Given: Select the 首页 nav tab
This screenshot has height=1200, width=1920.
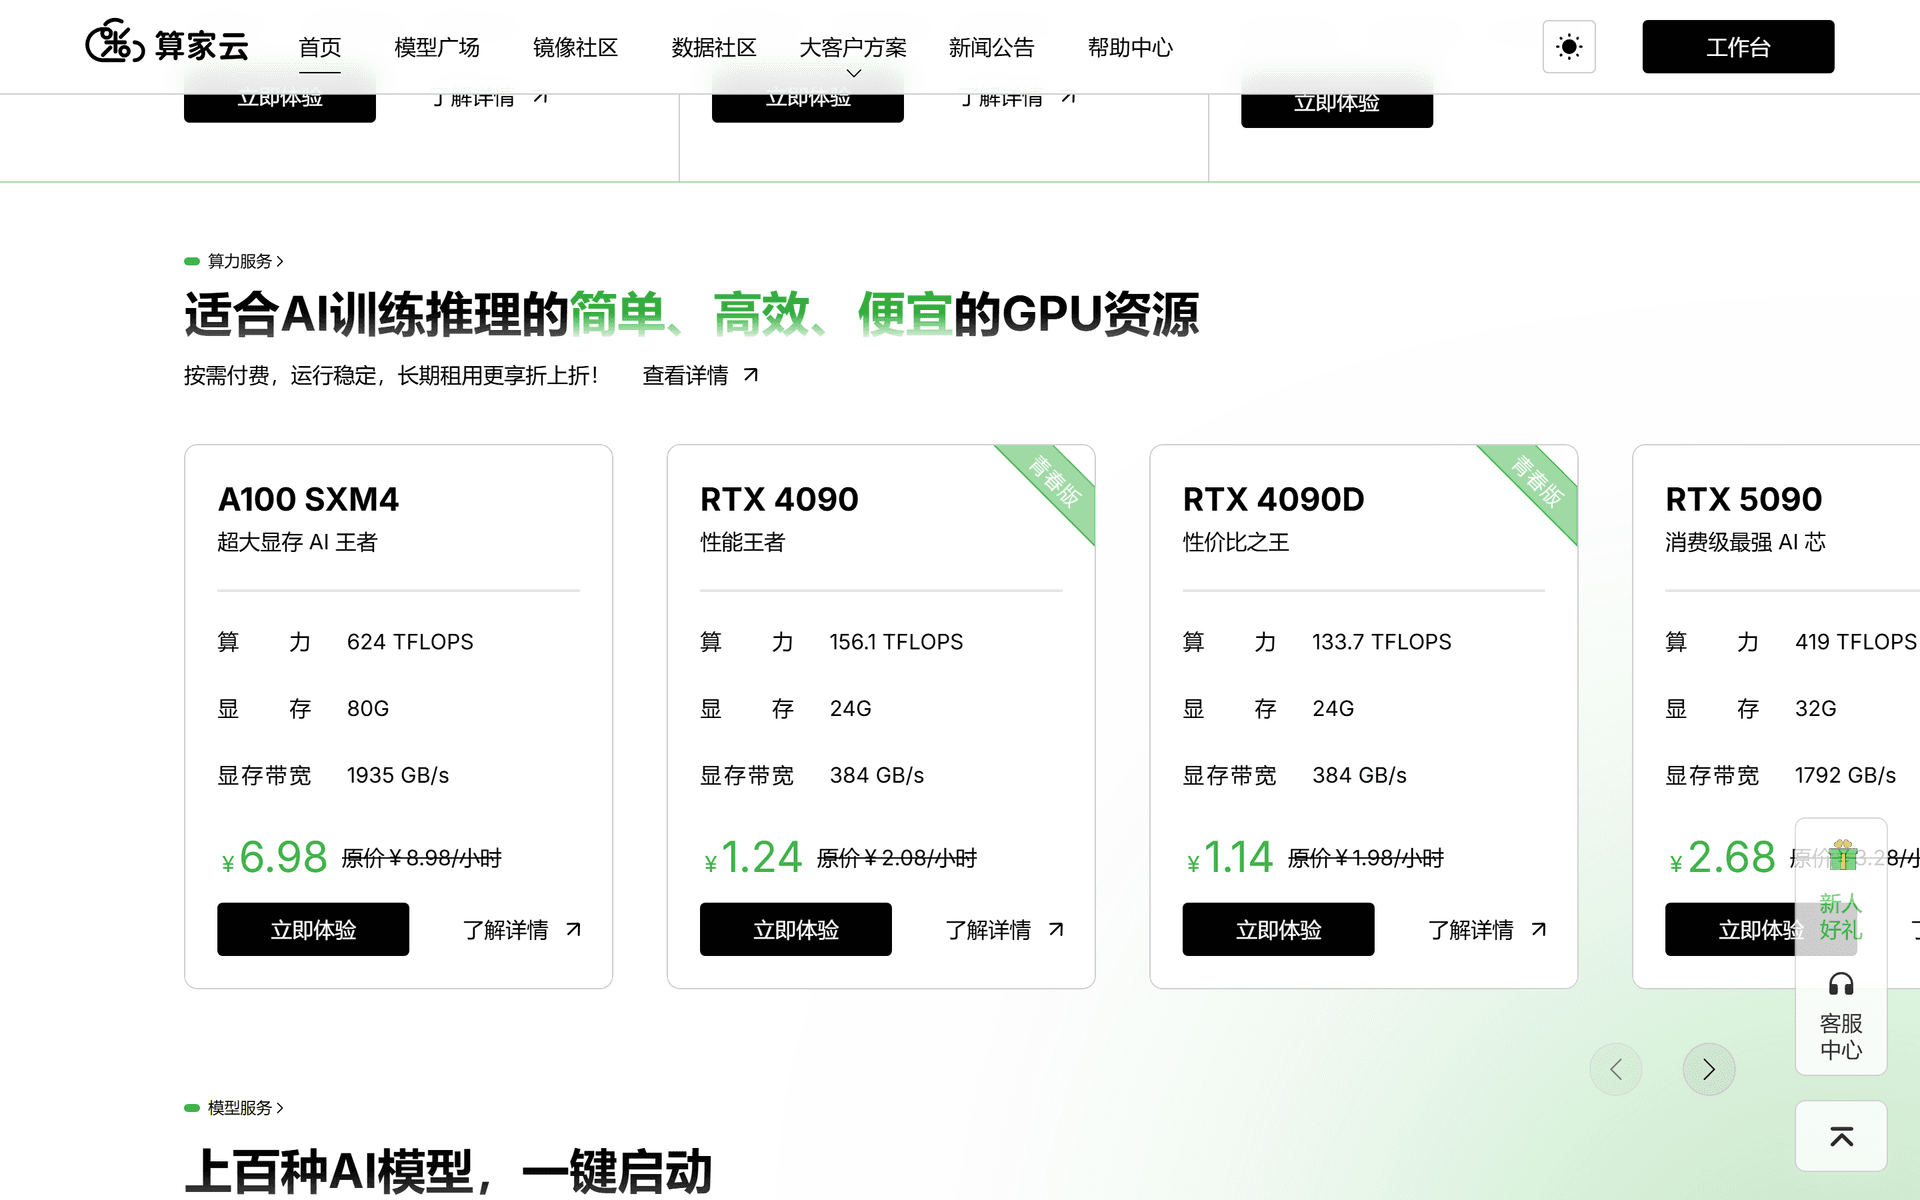Looking at the screenshot, I should point(320,47).
